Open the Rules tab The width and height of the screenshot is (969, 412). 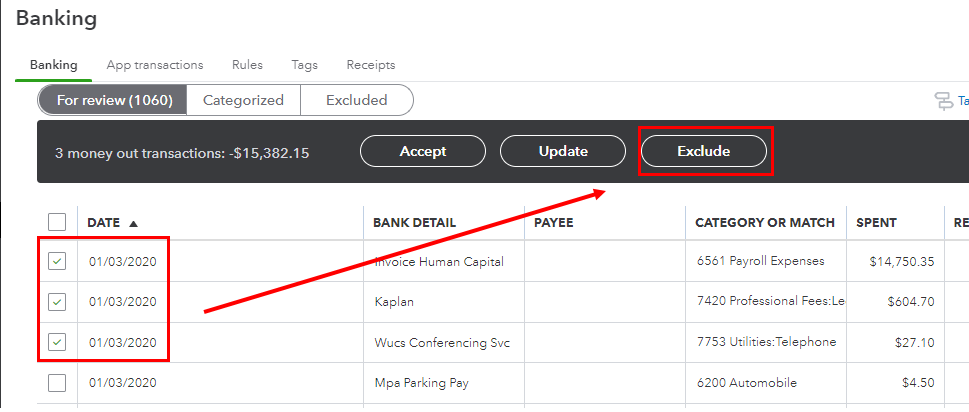(247, 65)
